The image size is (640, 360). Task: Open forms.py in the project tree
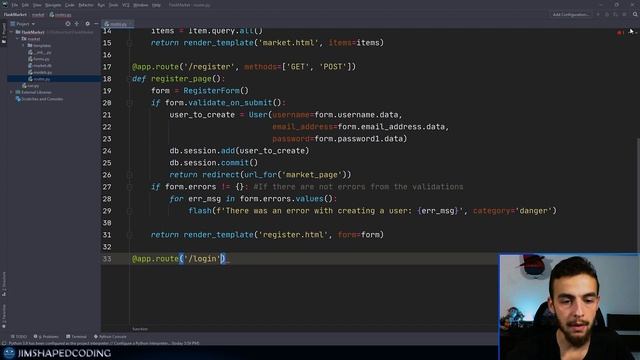[39, 59]
